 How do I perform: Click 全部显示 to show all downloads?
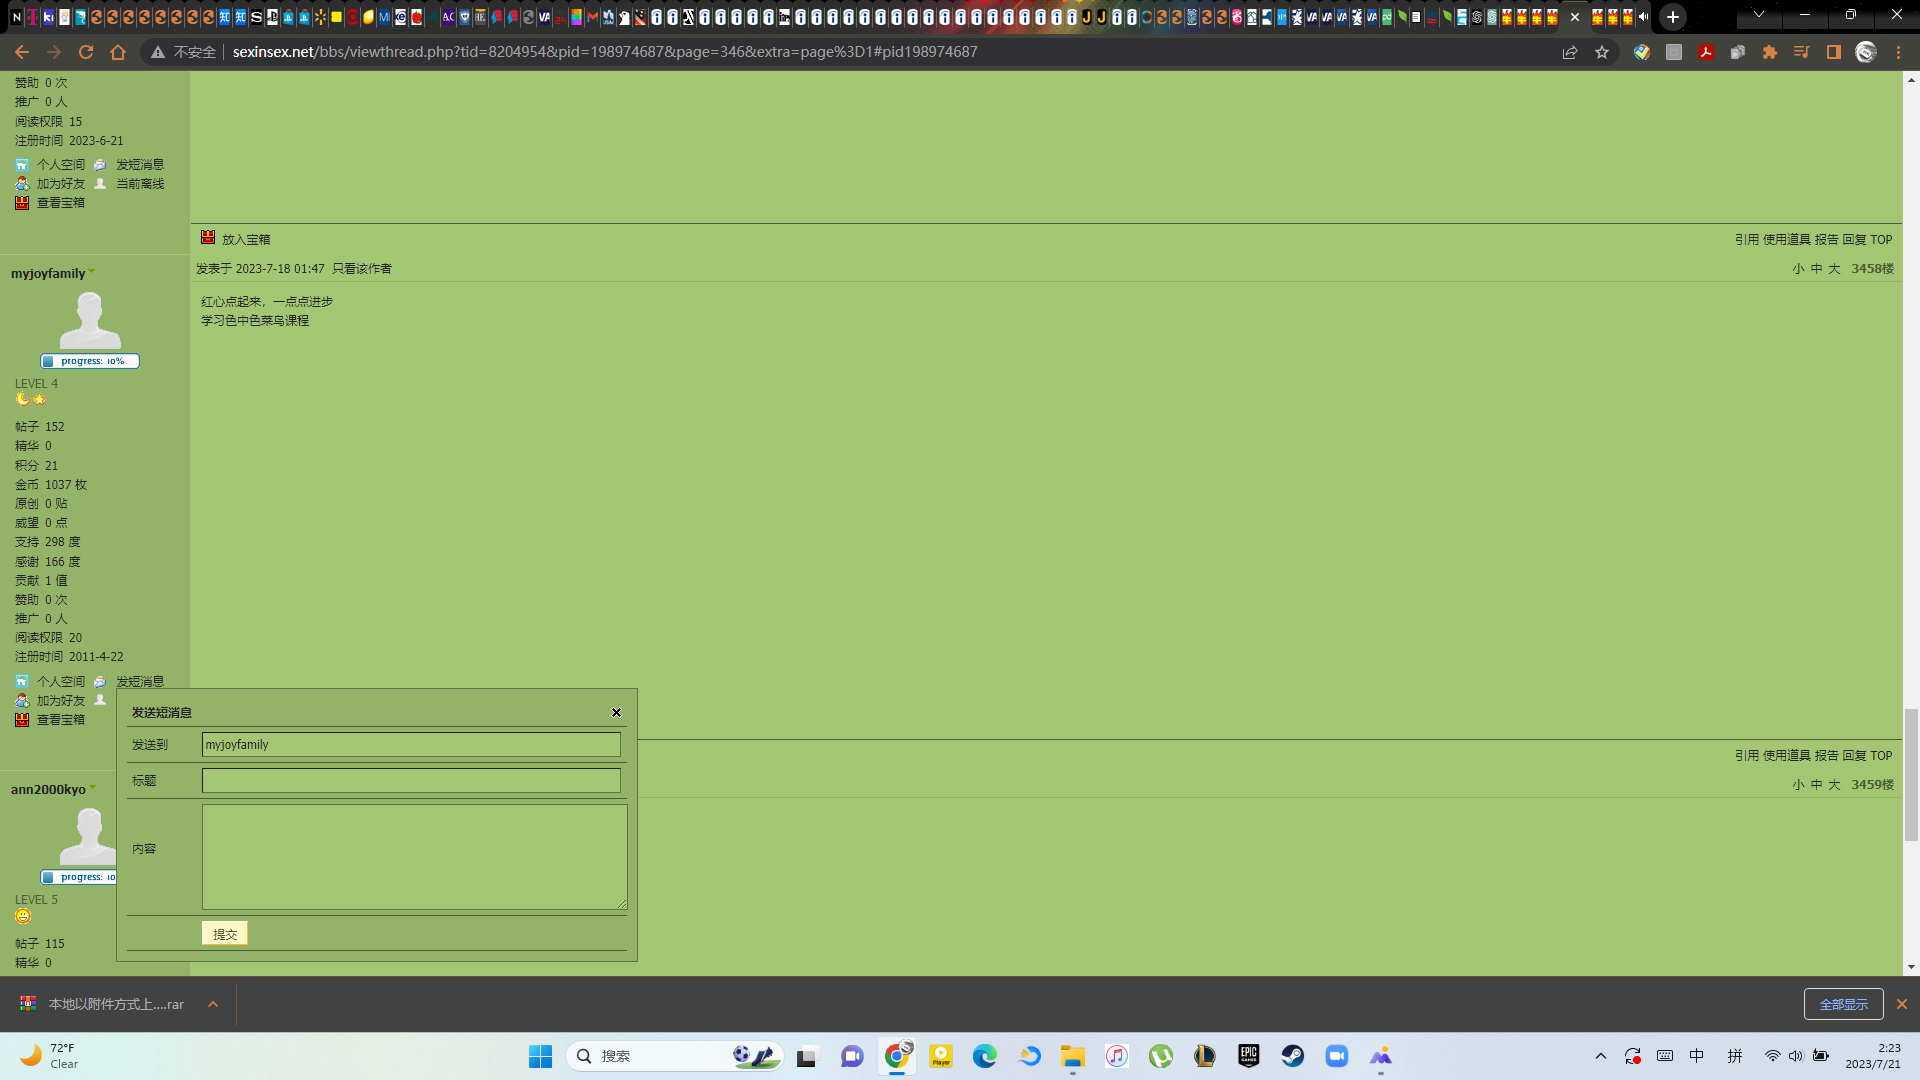click(1843, 1004)
